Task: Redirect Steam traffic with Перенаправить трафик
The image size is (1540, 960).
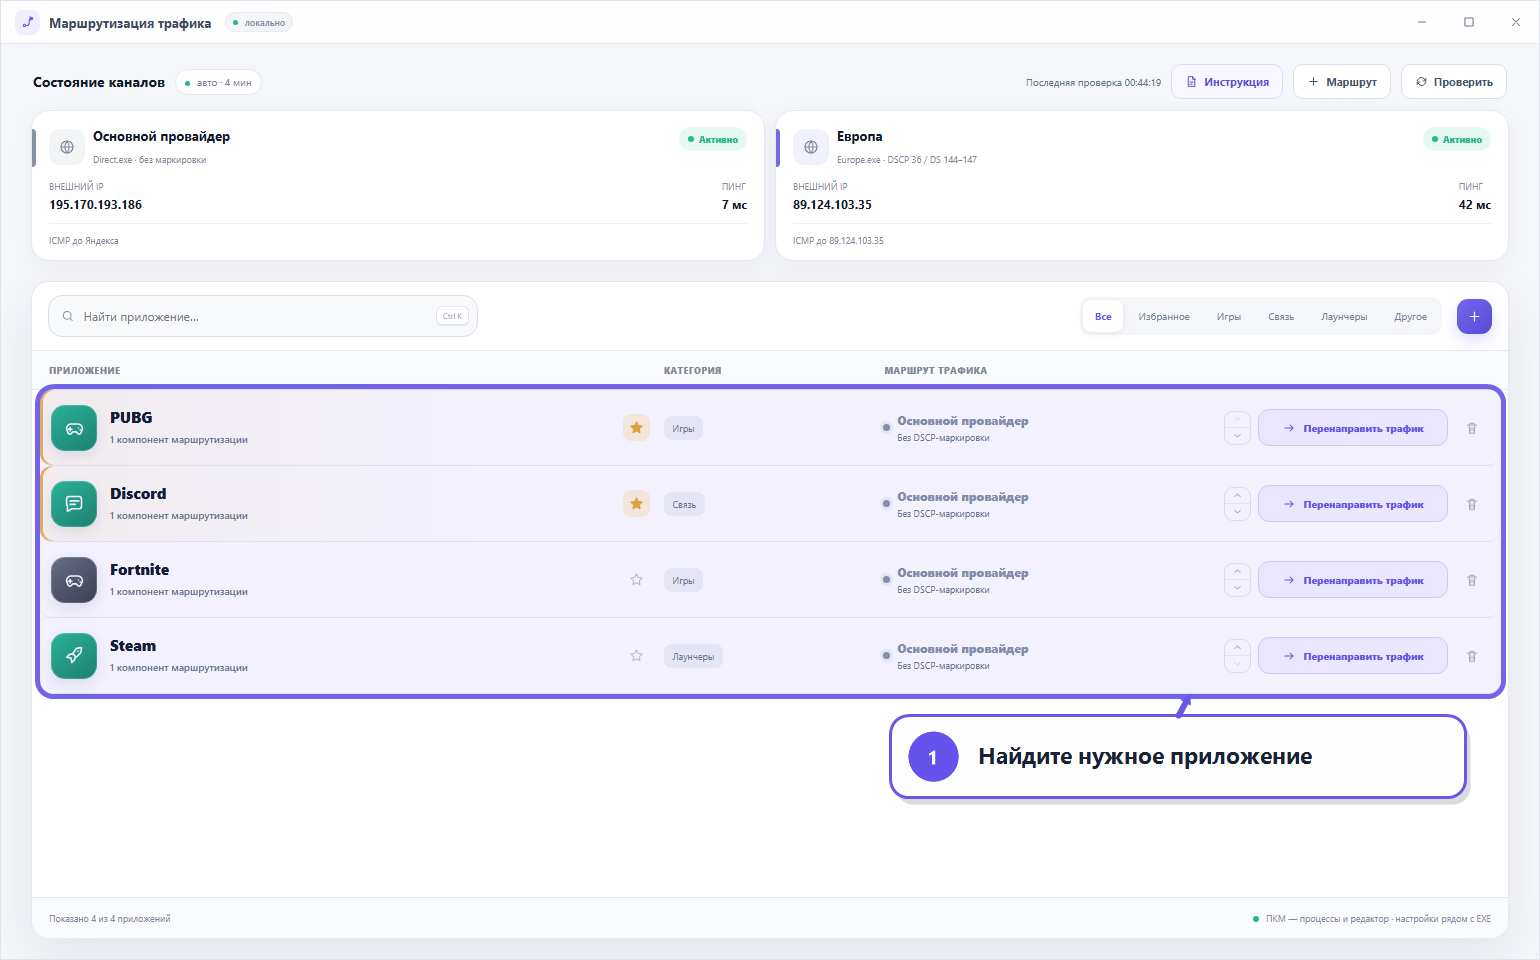Action: 1353,656
